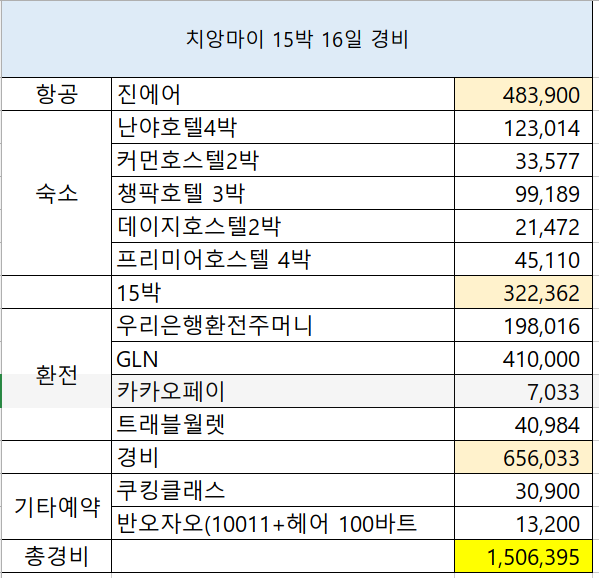Select the 프리미어호스텔 4박 cell
Viewport: 599px width, 578px height.
283,259
